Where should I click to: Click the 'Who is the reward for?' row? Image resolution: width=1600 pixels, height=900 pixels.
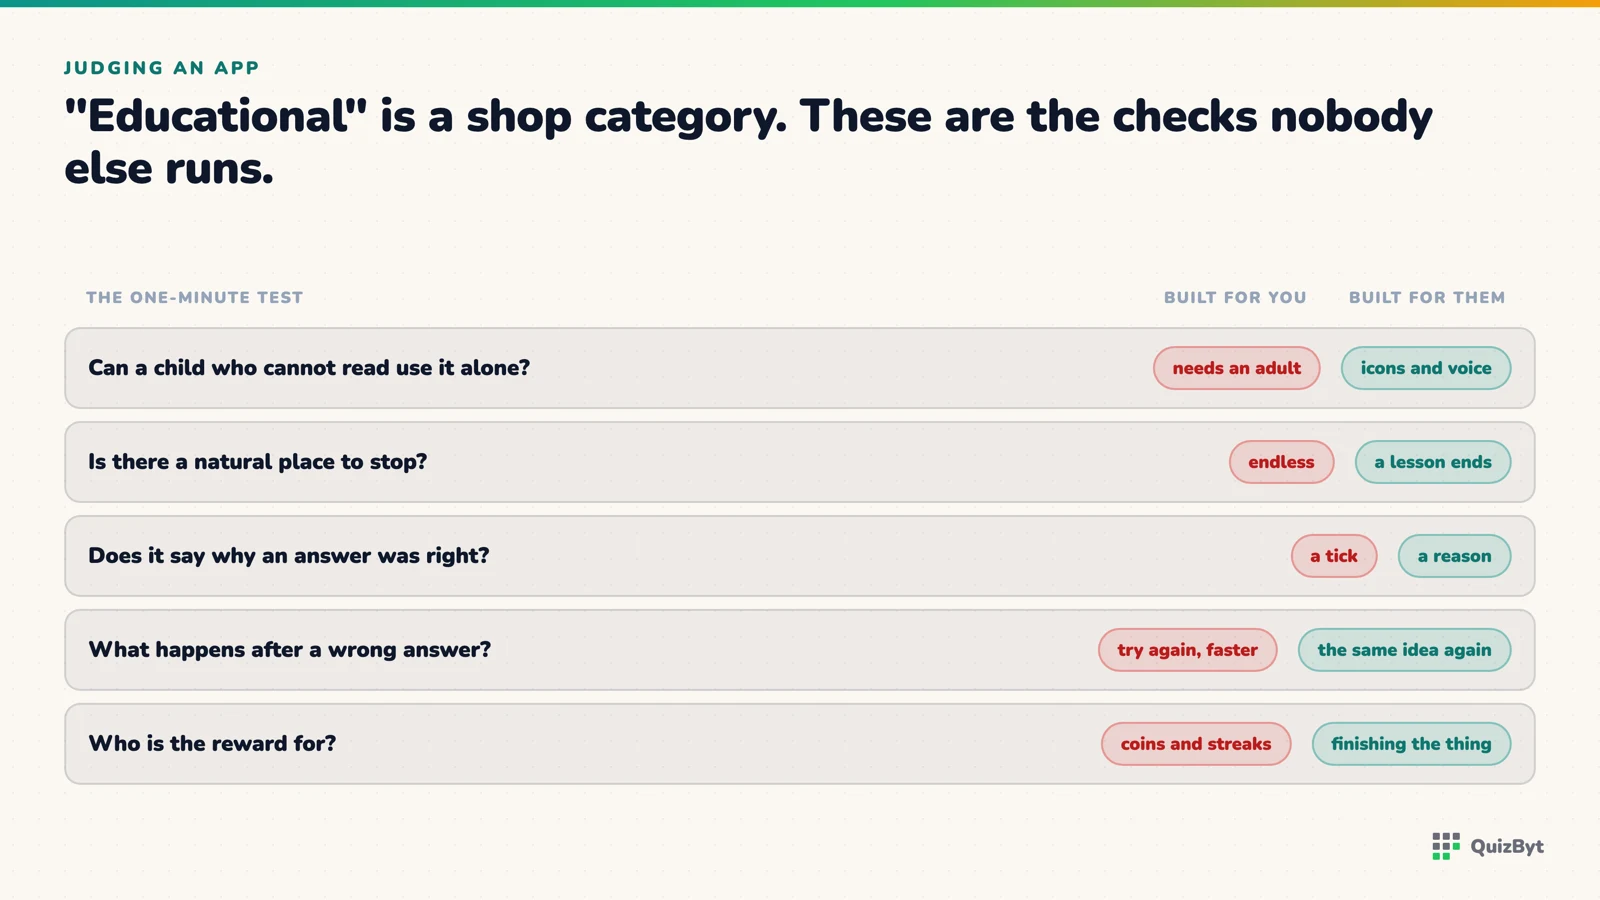click(x=800, y=744)
